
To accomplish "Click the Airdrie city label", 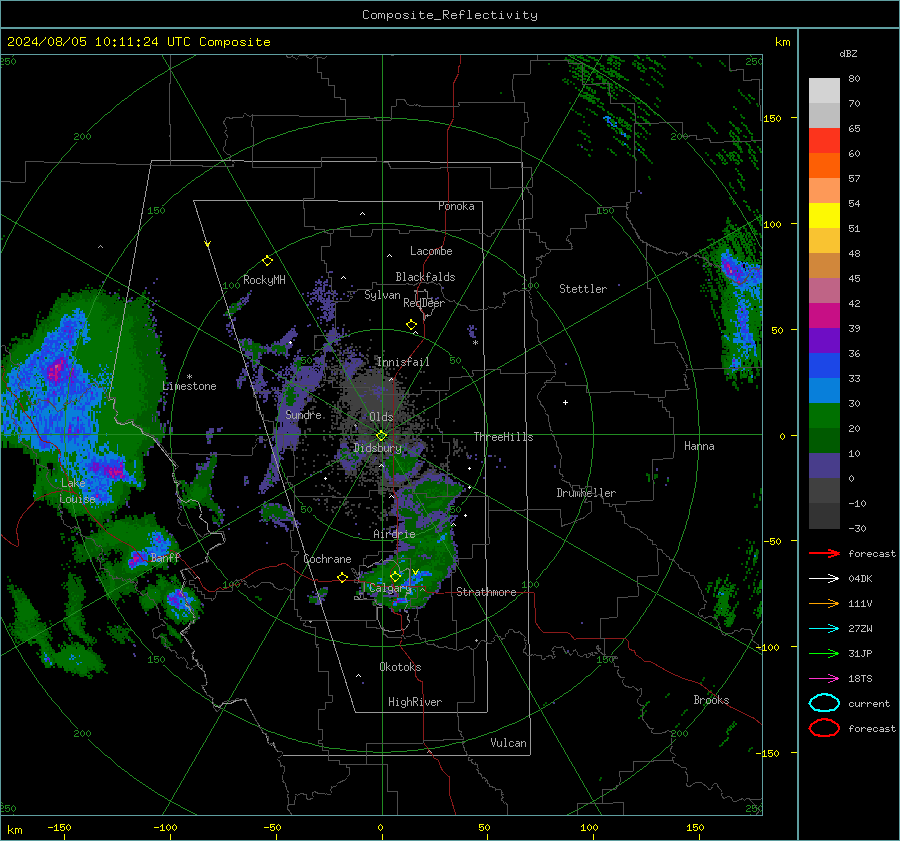I will coord(394,534).
